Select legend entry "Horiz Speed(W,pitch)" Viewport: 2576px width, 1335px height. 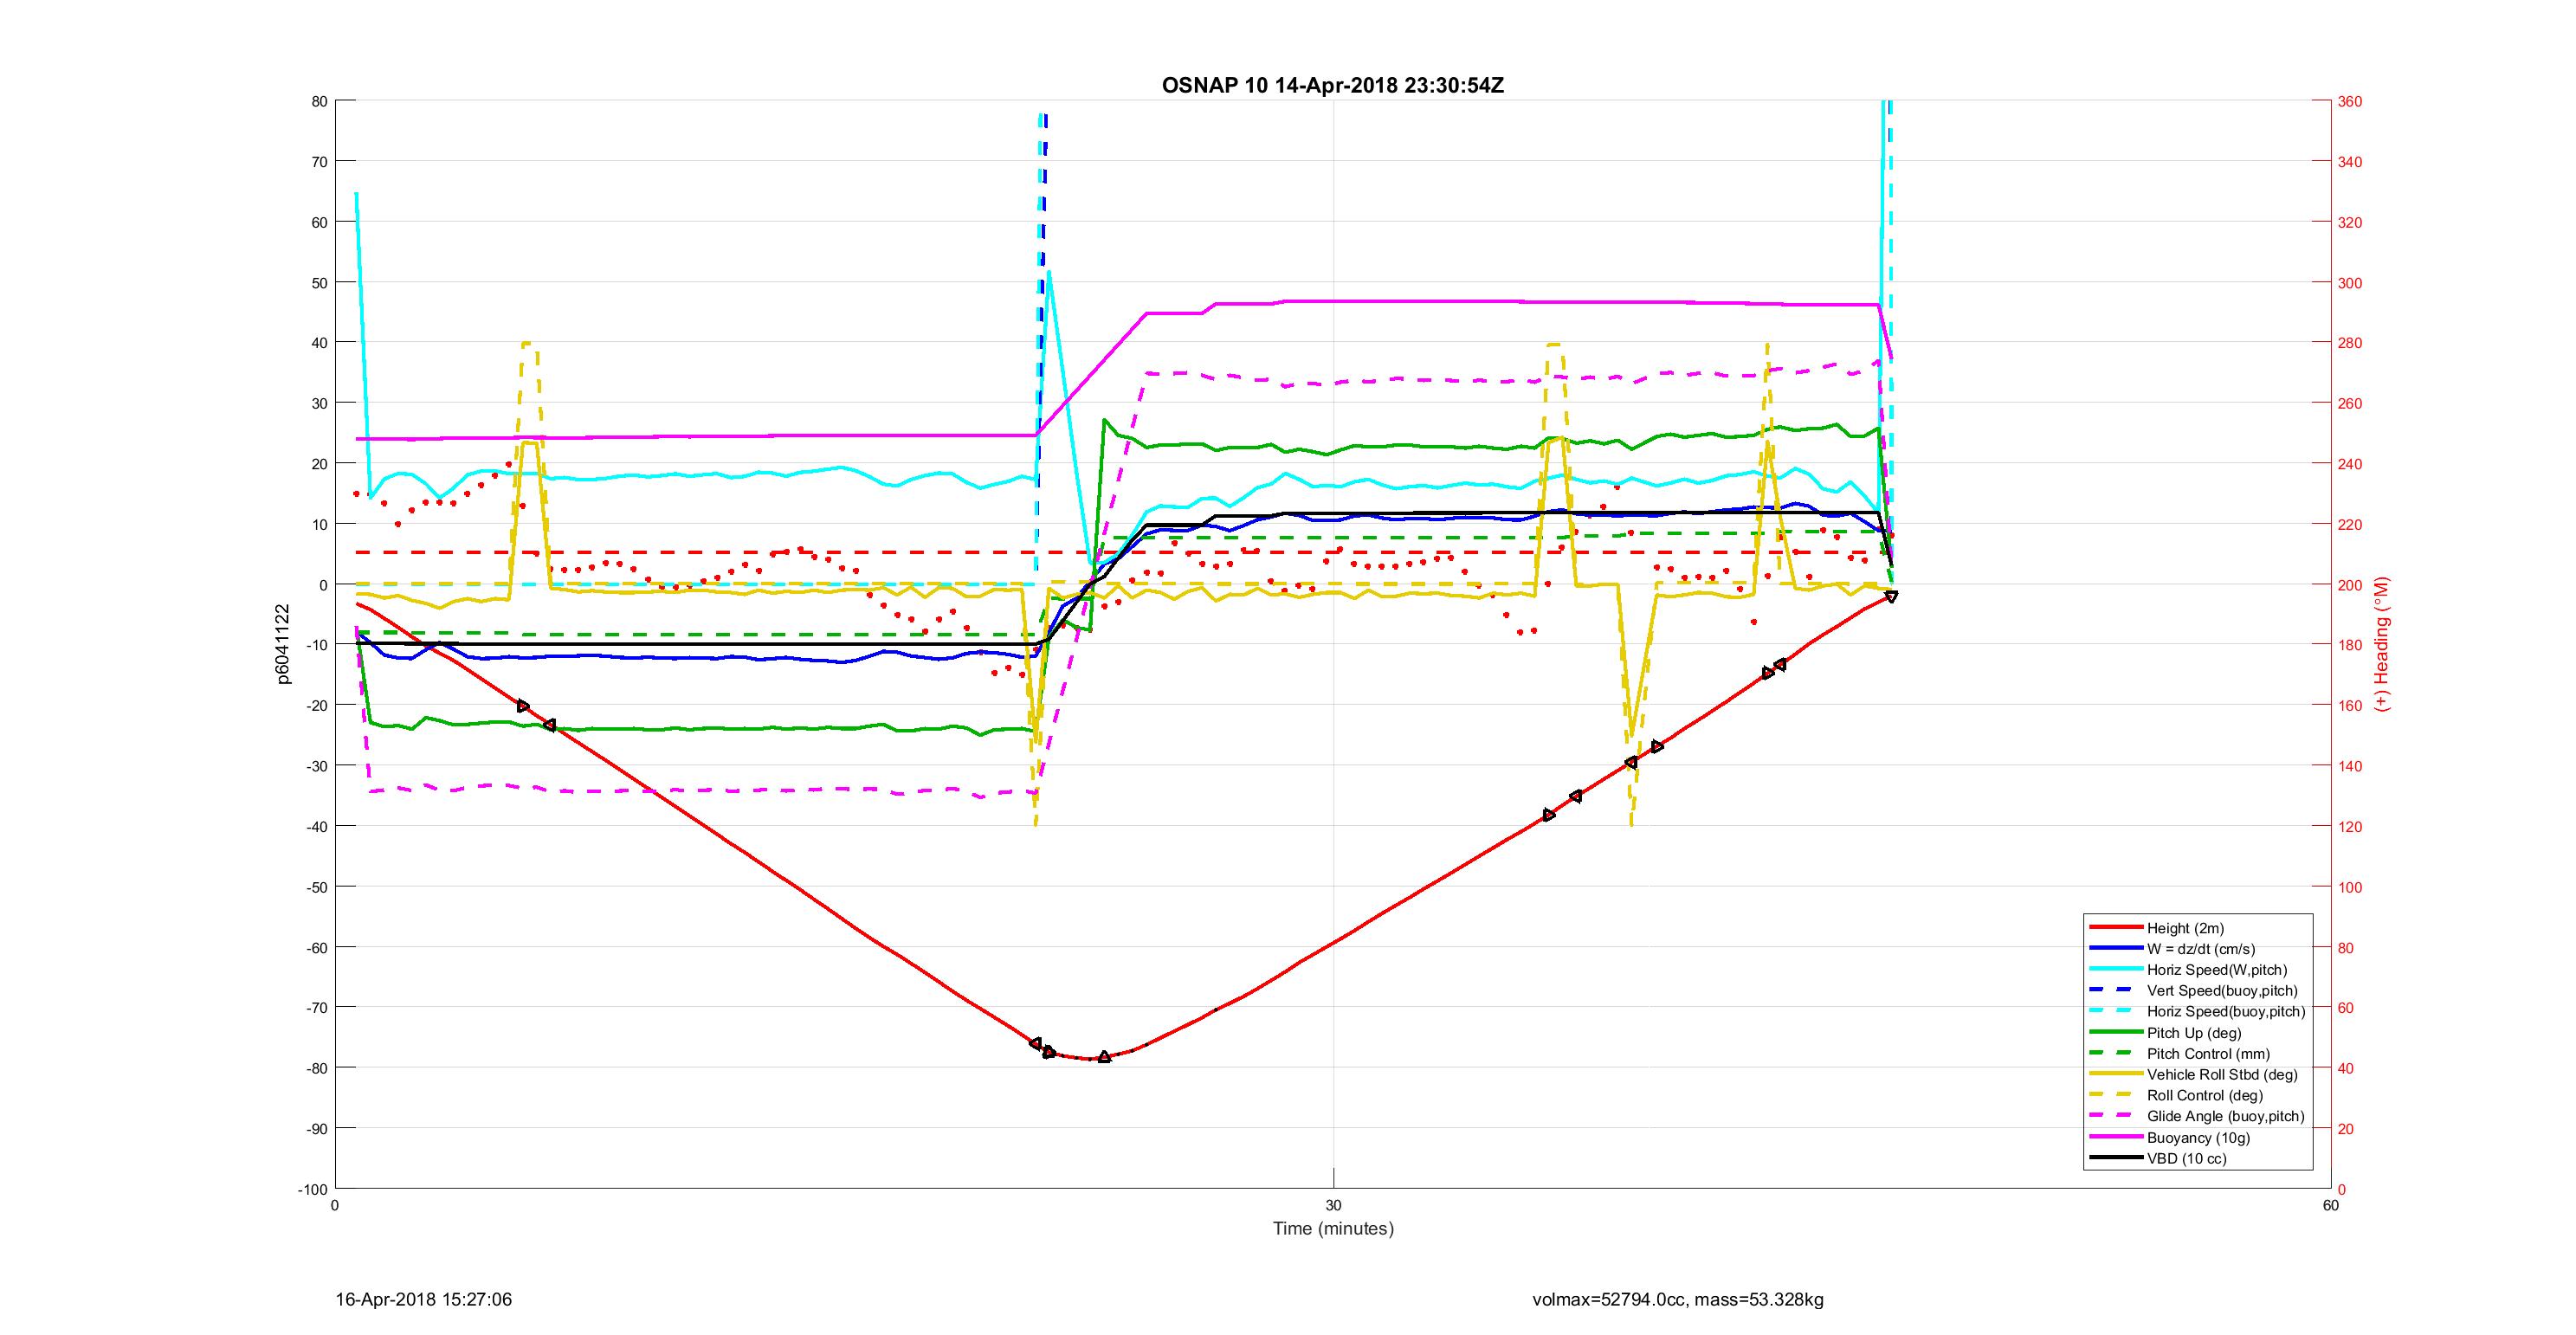coord(2217,970)
